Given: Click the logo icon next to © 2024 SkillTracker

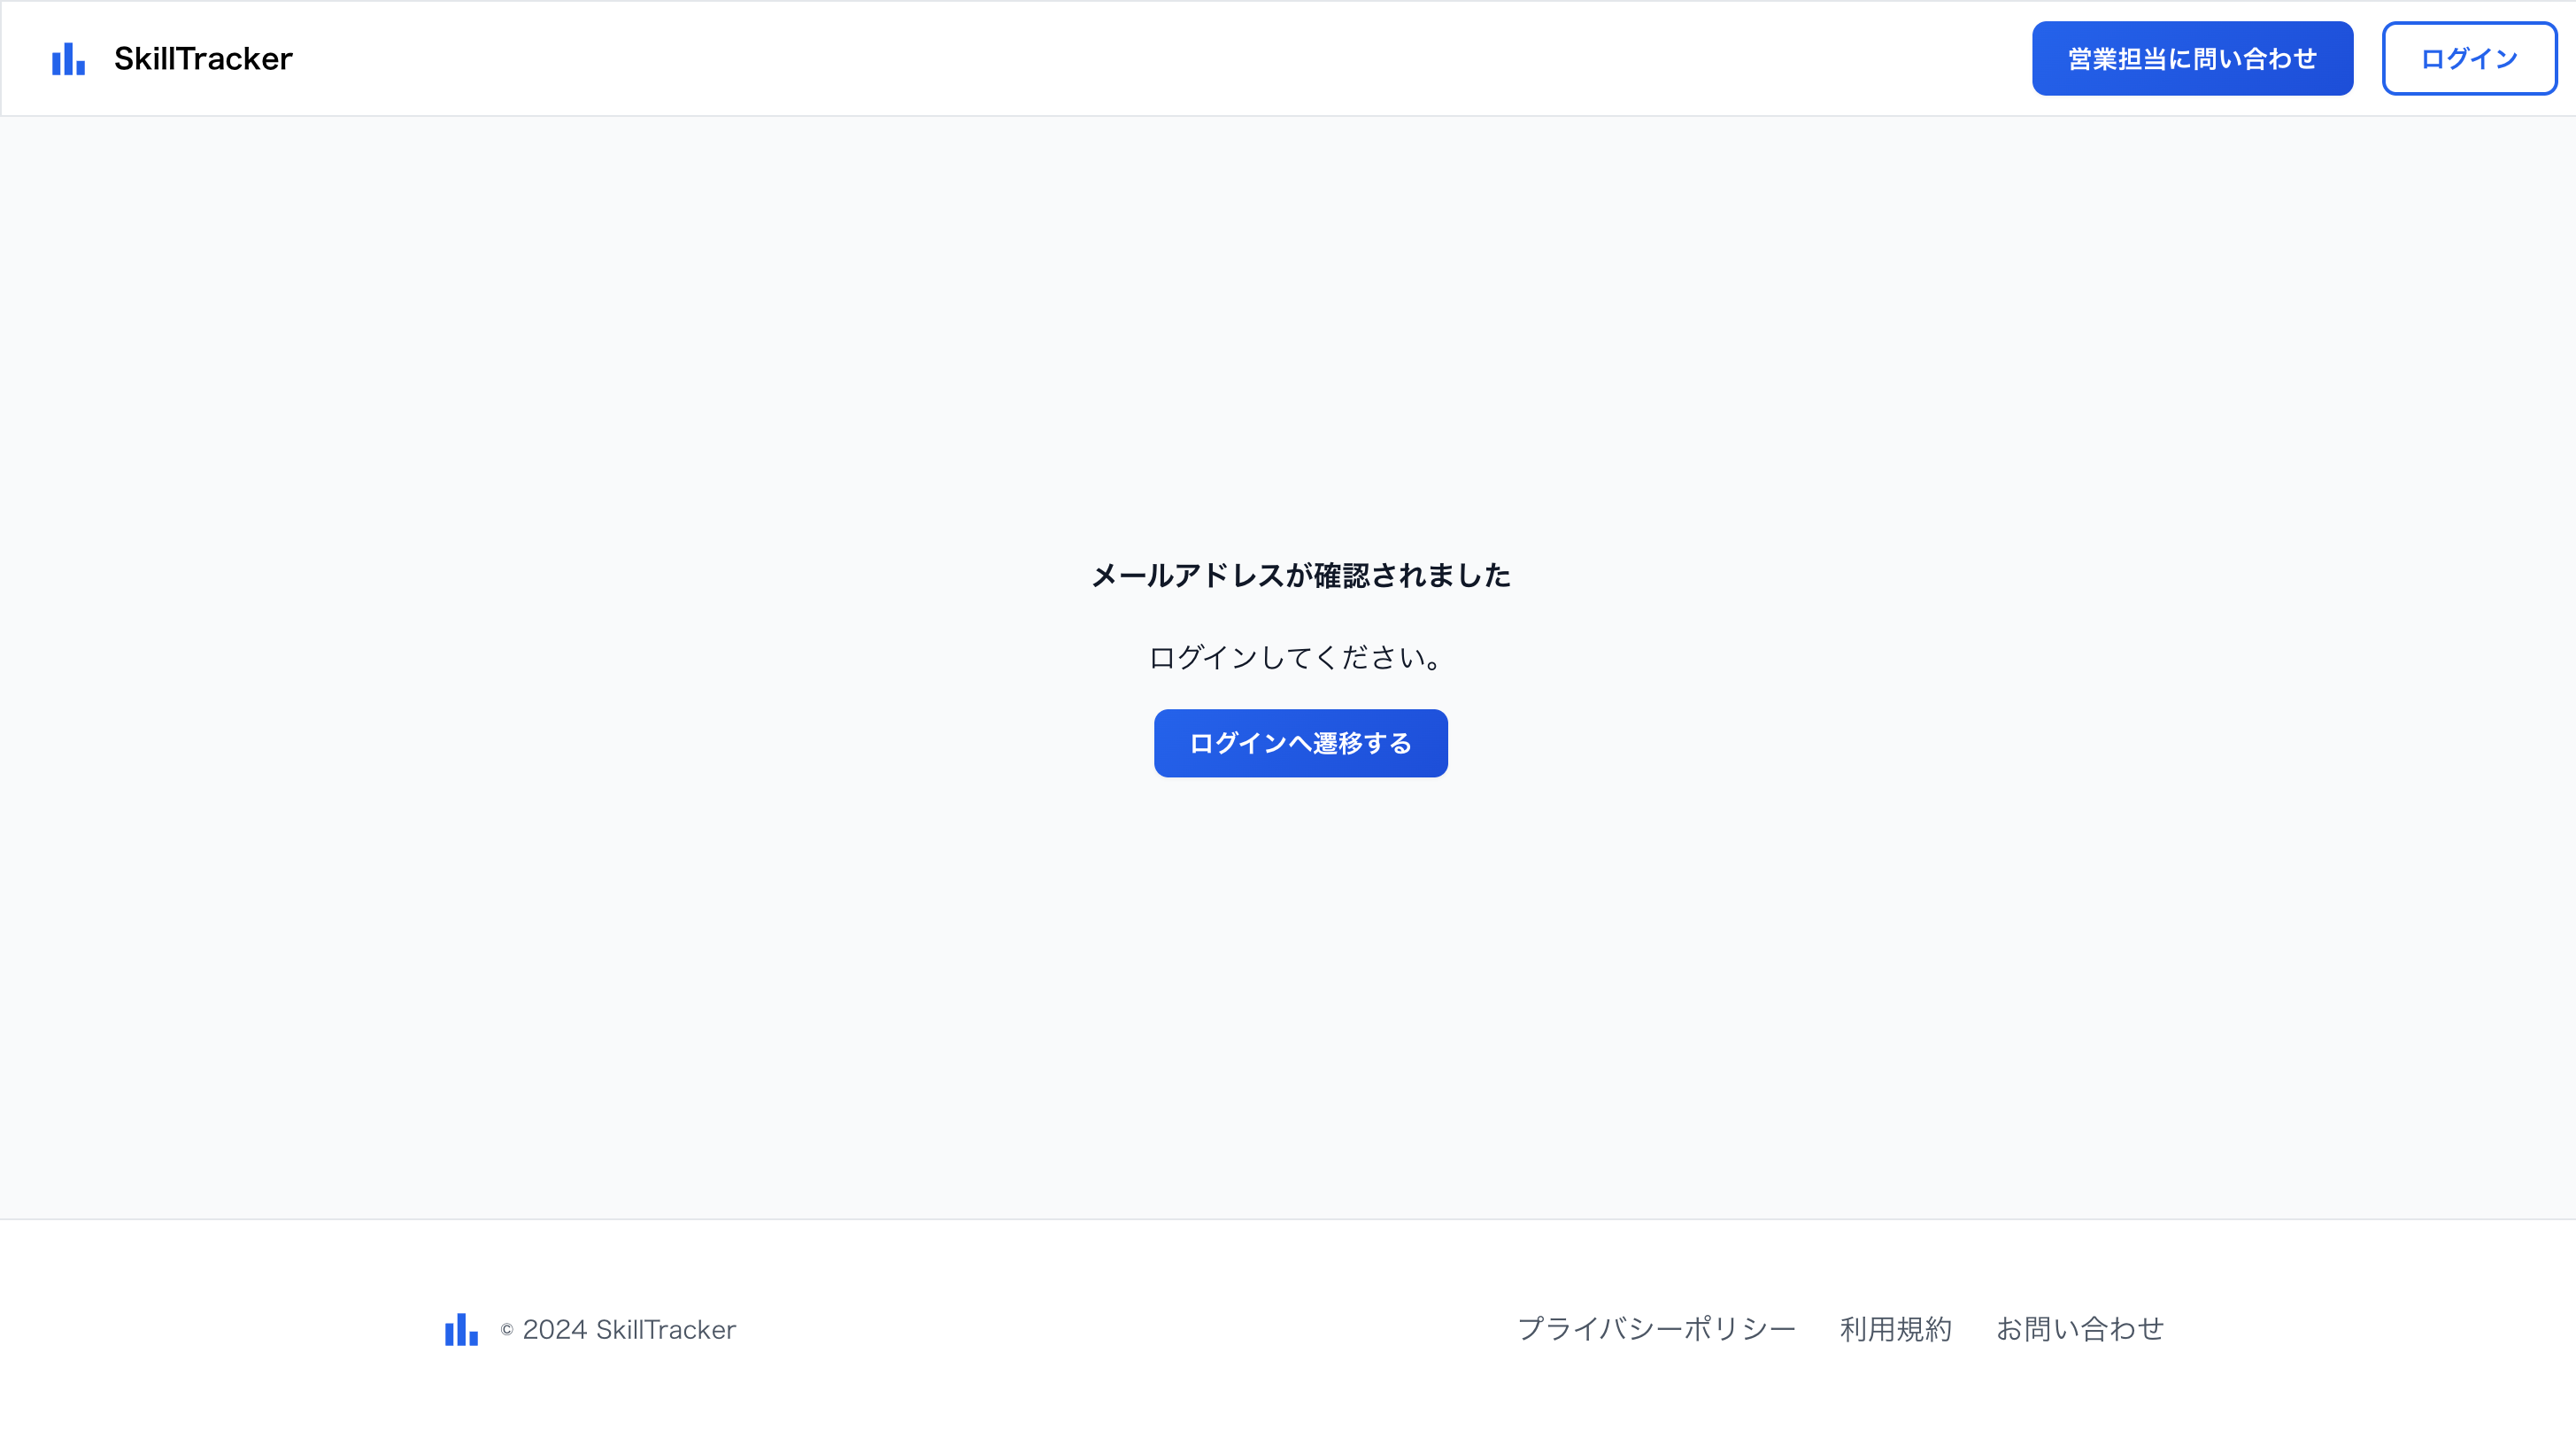Looking at the screenshot, I should click(x=459, y=1331).
